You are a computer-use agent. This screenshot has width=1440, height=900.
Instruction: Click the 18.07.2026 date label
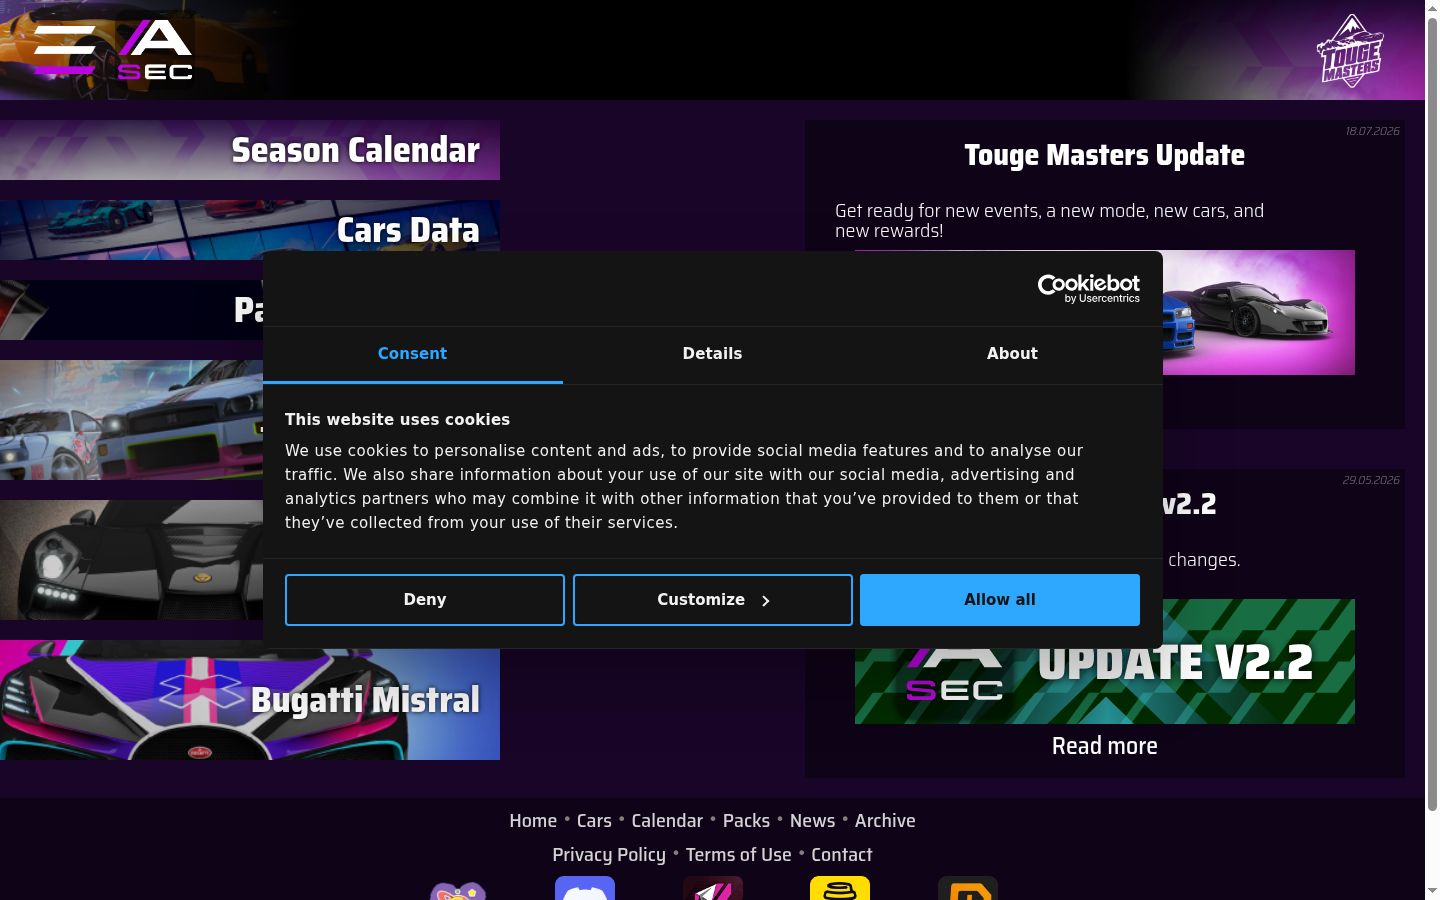[1372, 131]
